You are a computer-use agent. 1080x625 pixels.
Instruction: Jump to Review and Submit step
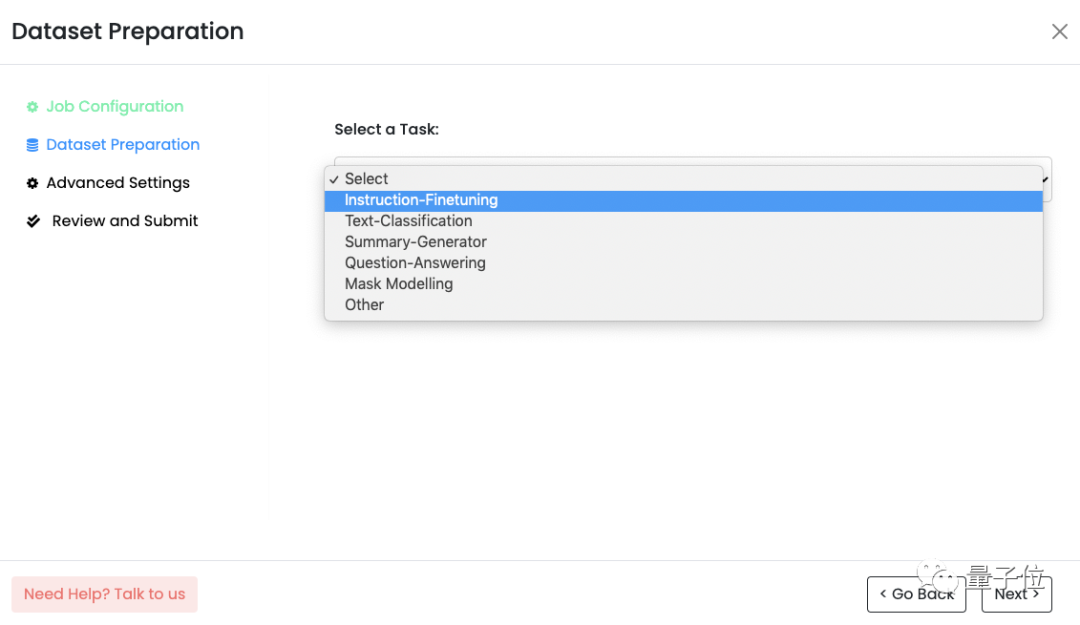pyautogui.click(x=125, y=221)
